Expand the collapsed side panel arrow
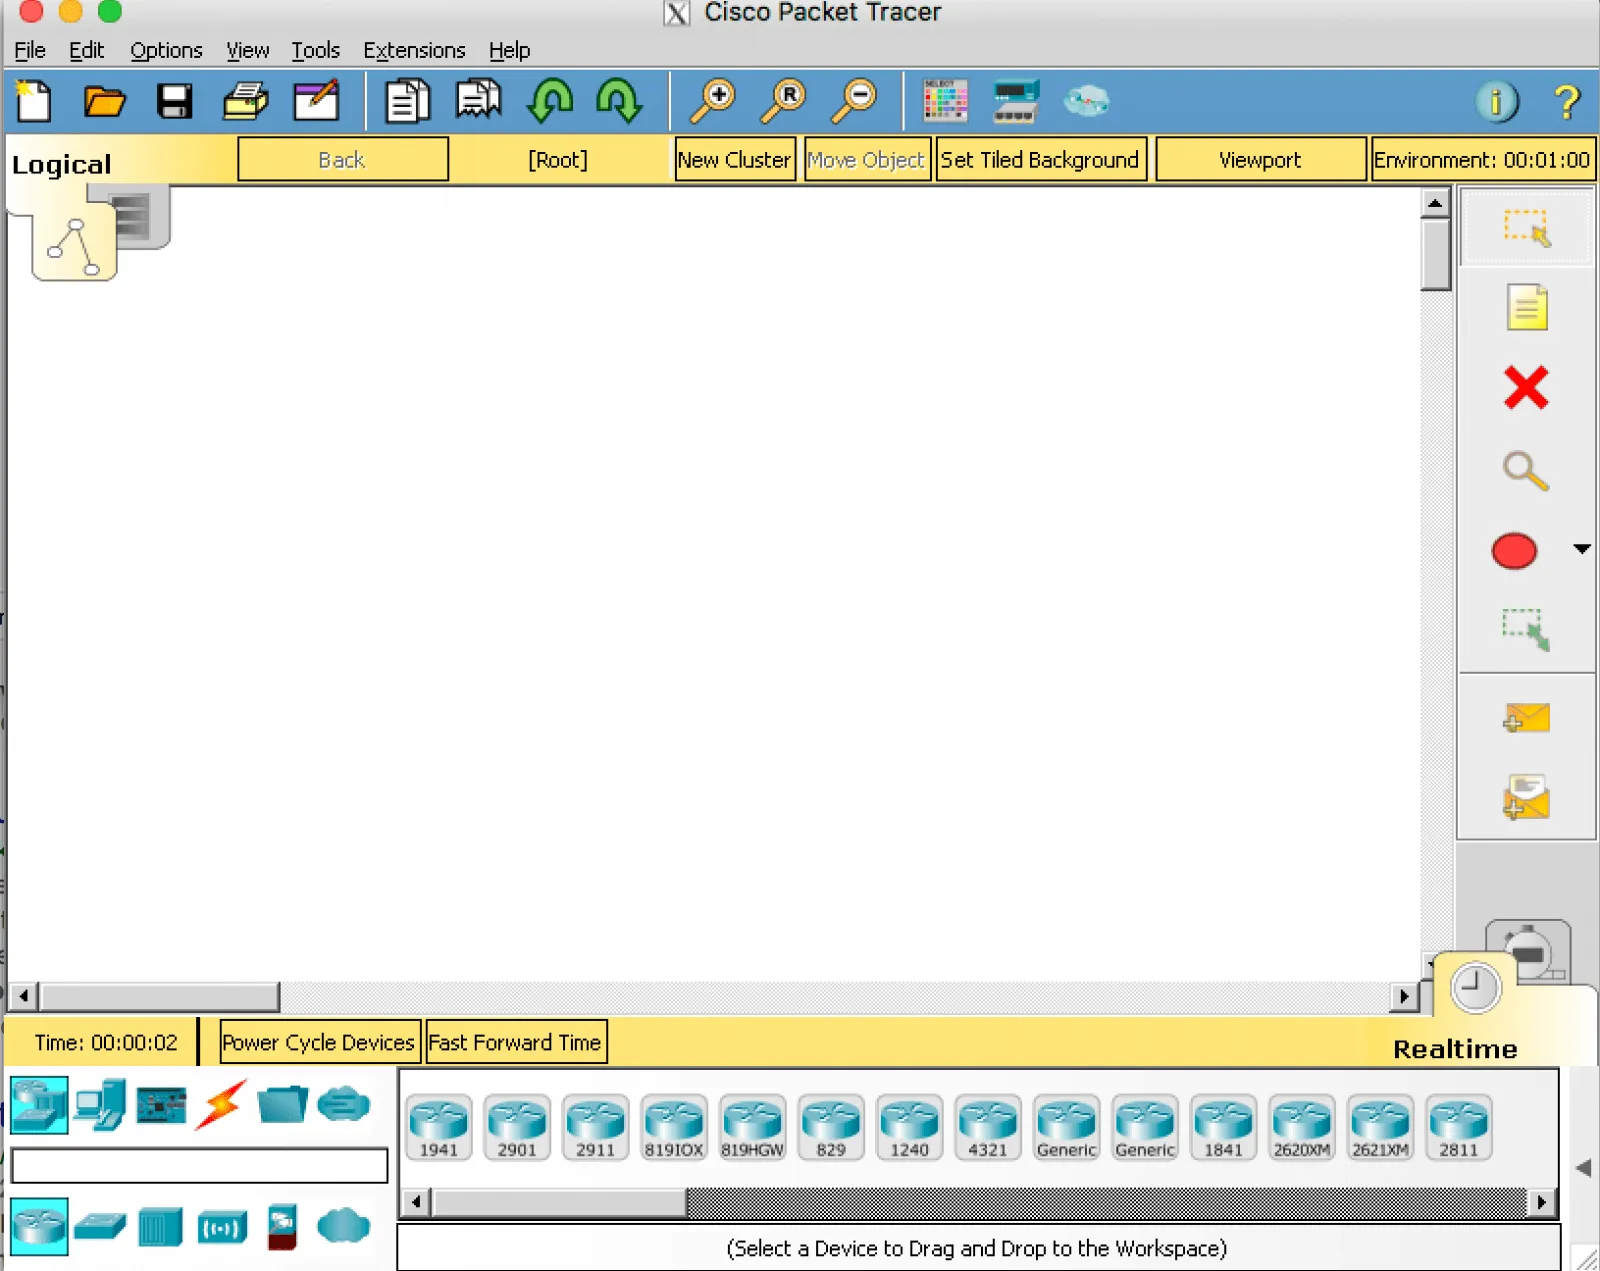The image size is (1600, 1271). [1583, 1168]
